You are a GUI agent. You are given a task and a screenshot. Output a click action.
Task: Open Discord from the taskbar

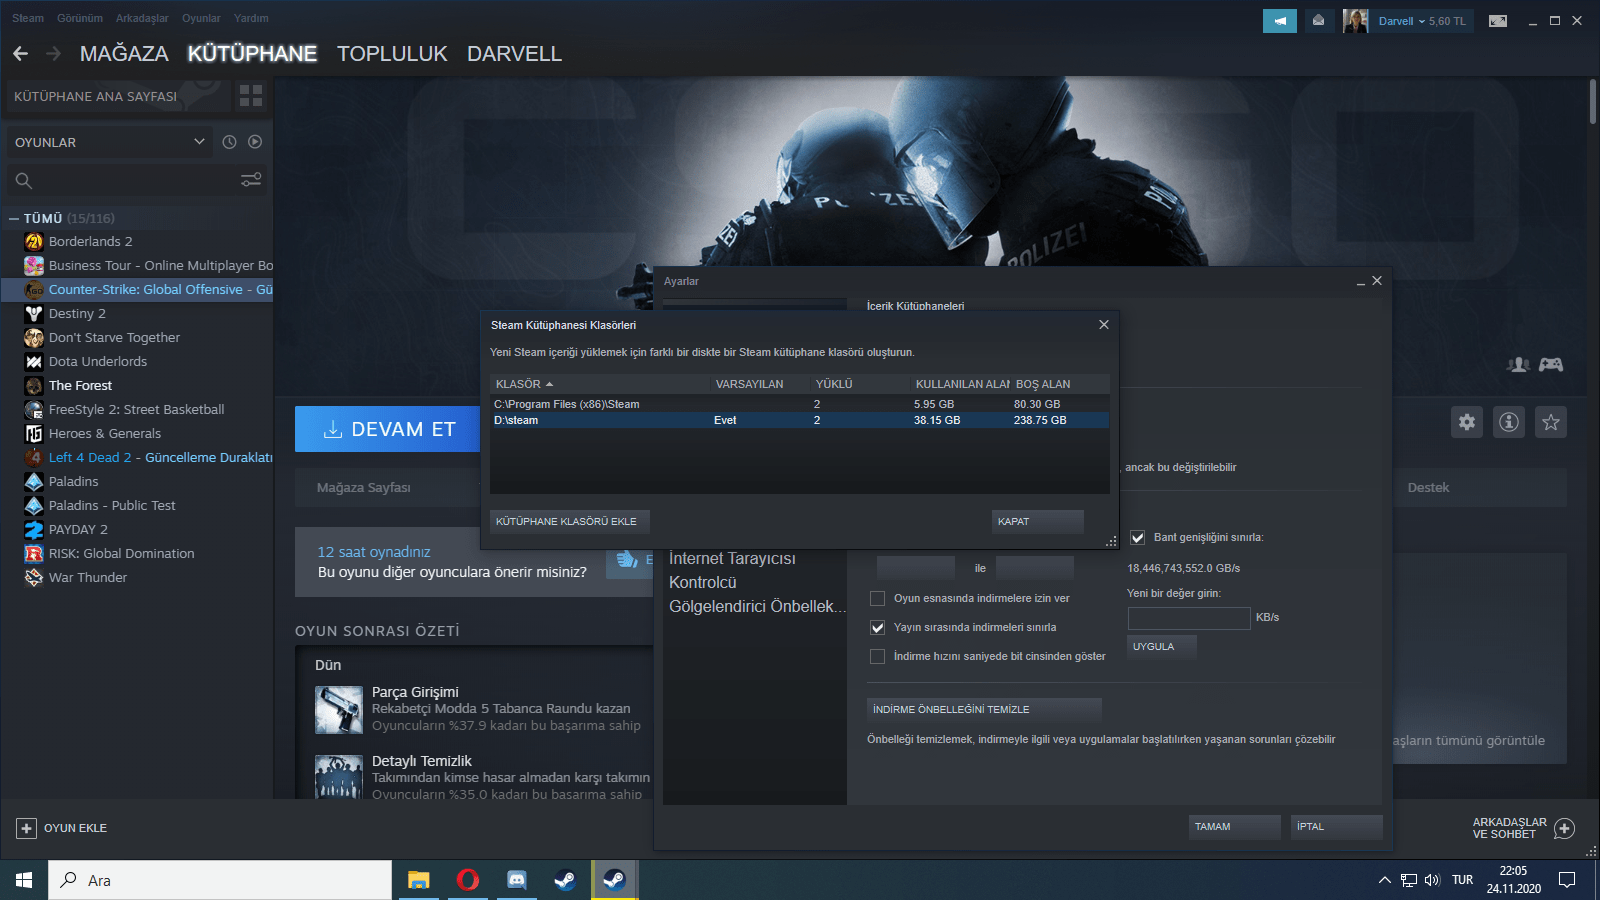coord(517,880)
